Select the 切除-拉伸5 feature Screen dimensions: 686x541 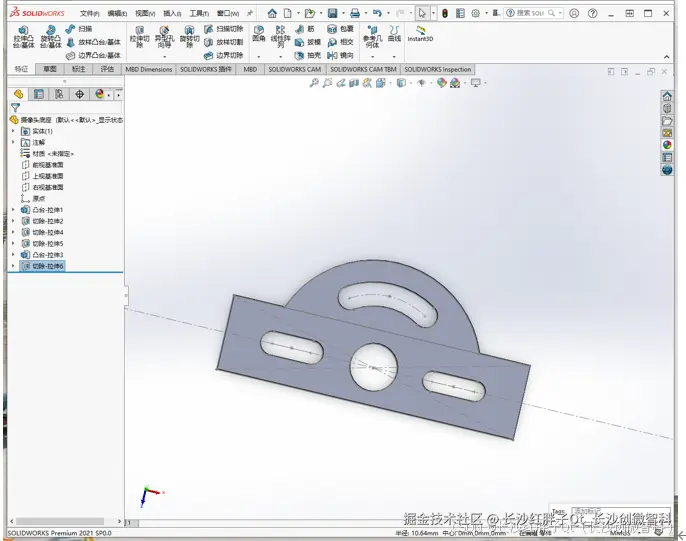(42, 244)
